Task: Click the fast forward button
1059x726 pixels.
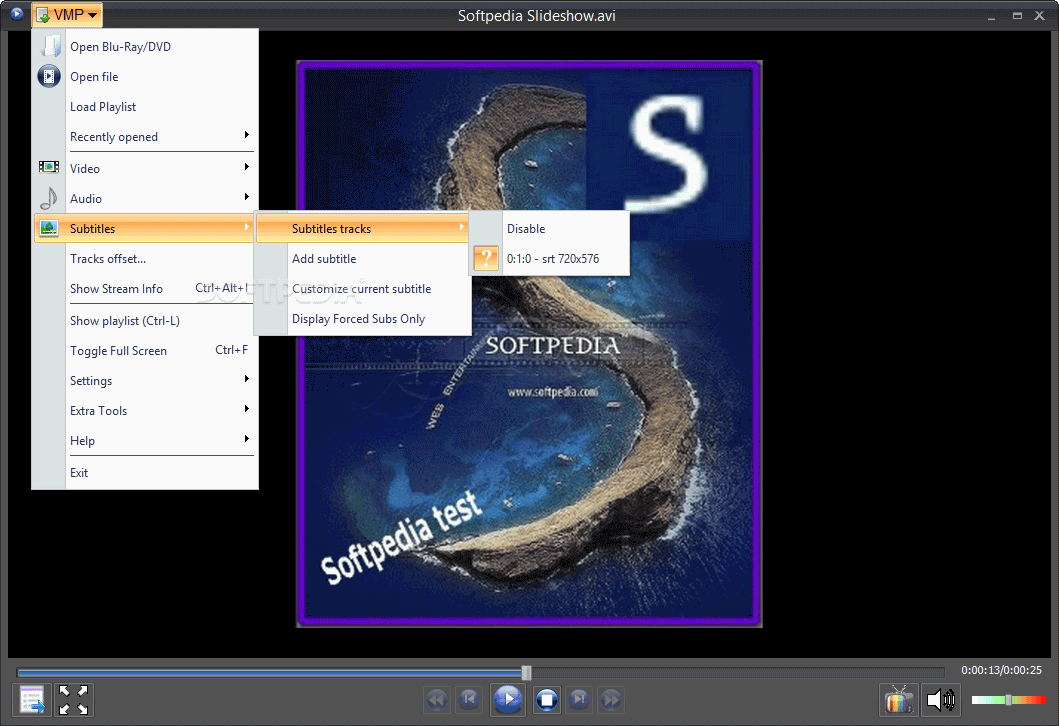Action: (611, 700)
